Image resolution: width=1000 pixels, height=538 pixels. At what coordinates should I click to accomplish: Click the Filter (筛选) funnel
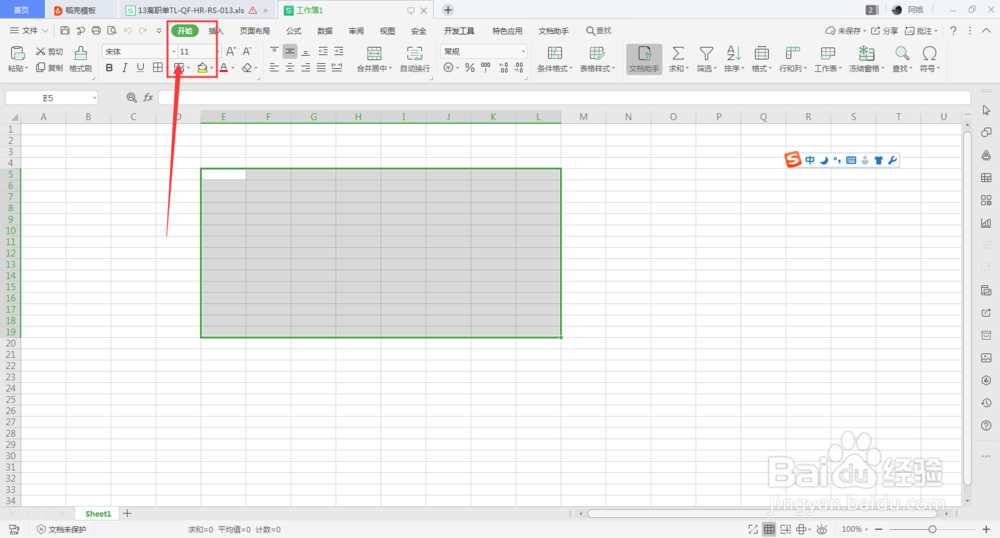[x=706, y=59]
